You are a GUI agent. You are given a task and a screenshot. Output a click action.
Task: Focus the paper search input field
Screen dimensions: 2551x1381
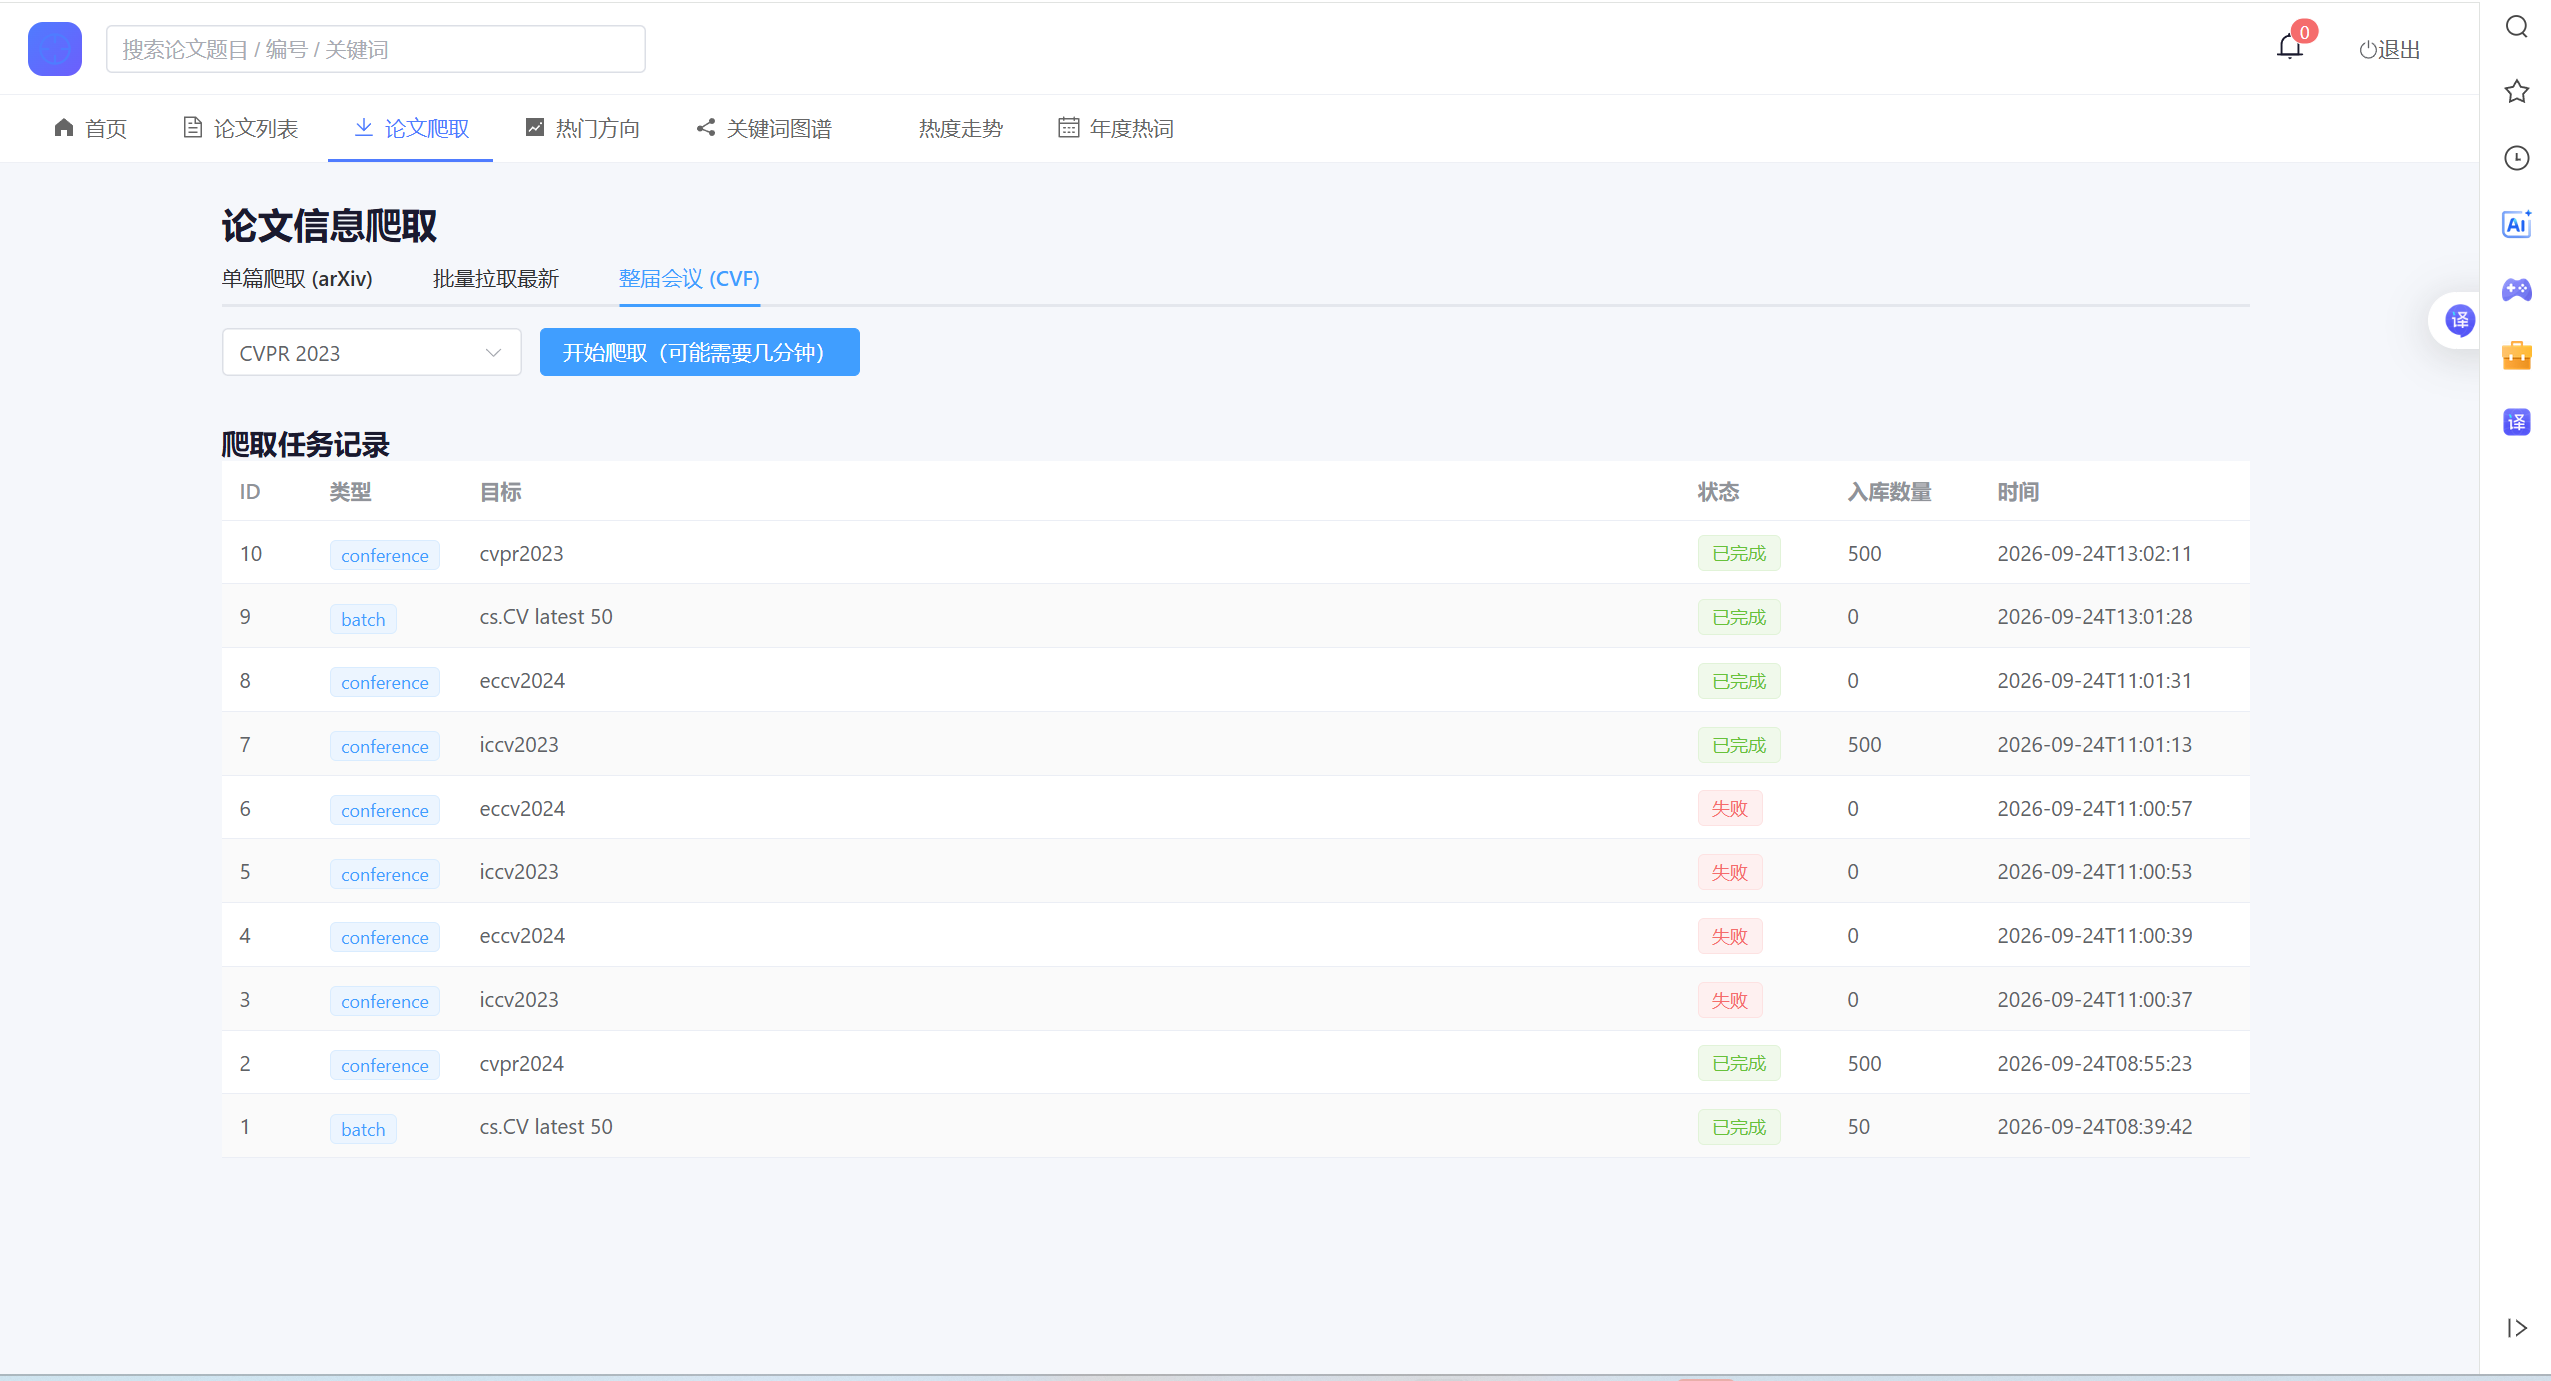point(376,49)
